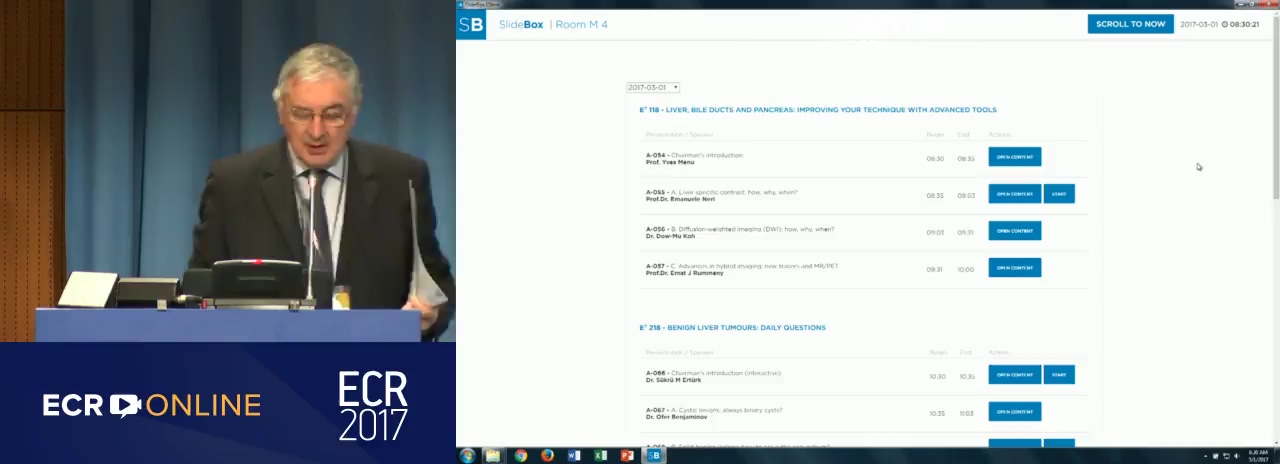Click the volume icon in system tray

click(1238, 456)
